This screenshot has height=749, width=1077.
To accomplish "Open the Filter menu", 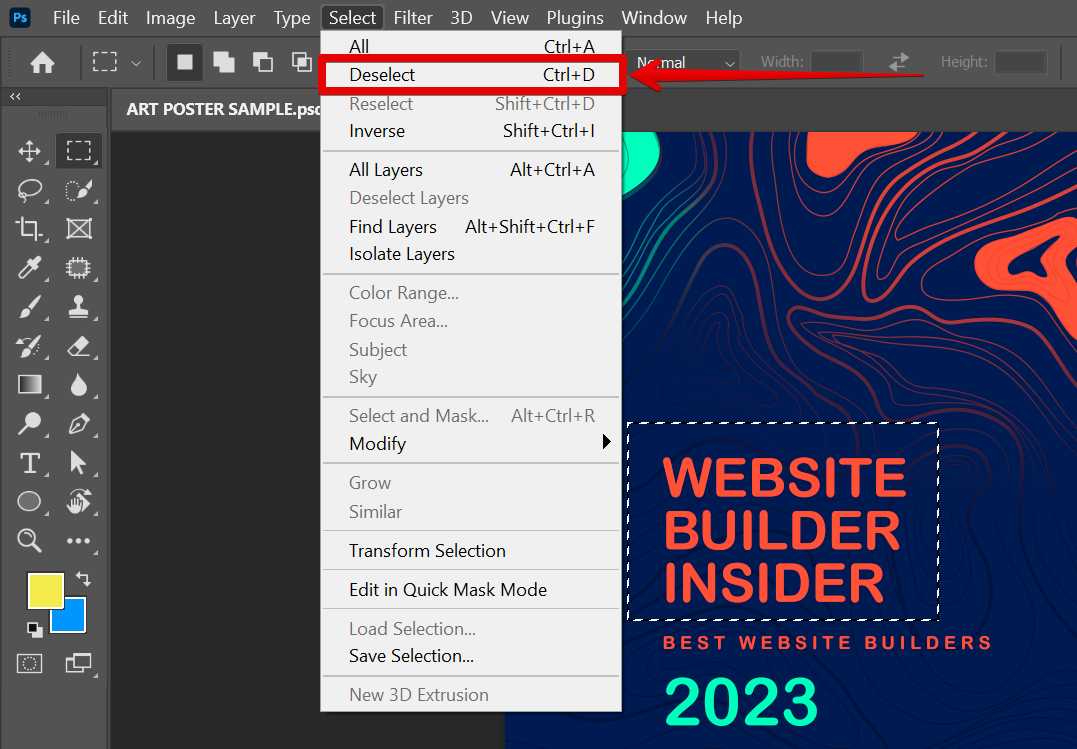I will [x=412, y=17].
